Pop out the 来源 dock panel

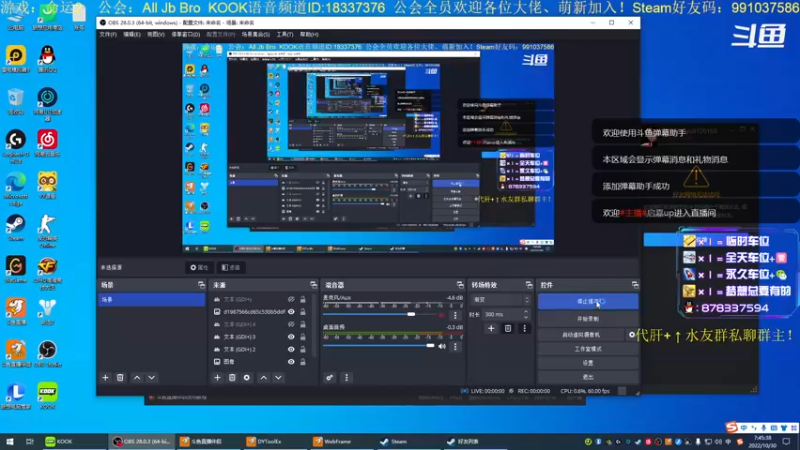[x=313, y=285]
